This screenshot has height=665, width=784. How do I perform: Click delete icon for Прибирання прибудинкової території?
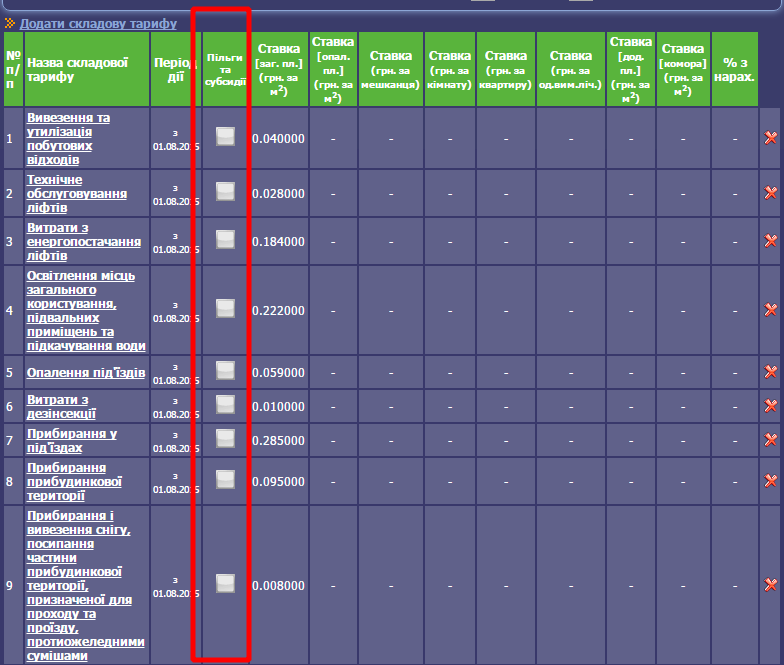pyautogui.click(x=770, y=481)
